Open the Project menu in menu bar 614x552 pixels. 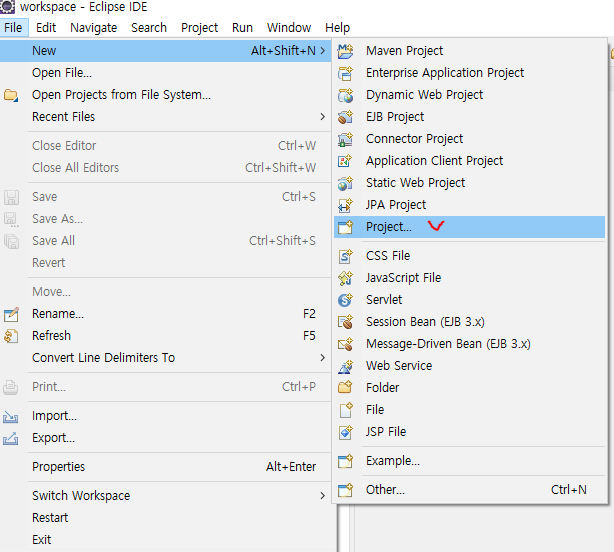(x=199, y=28)
